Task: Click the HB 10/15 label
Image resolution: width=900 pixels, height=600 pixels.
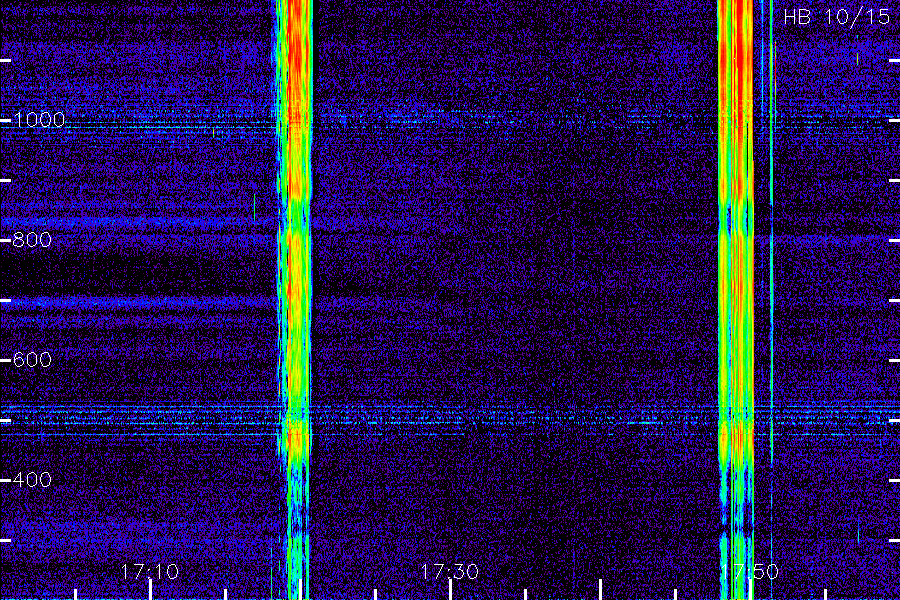Action: (x=836, y=17)
